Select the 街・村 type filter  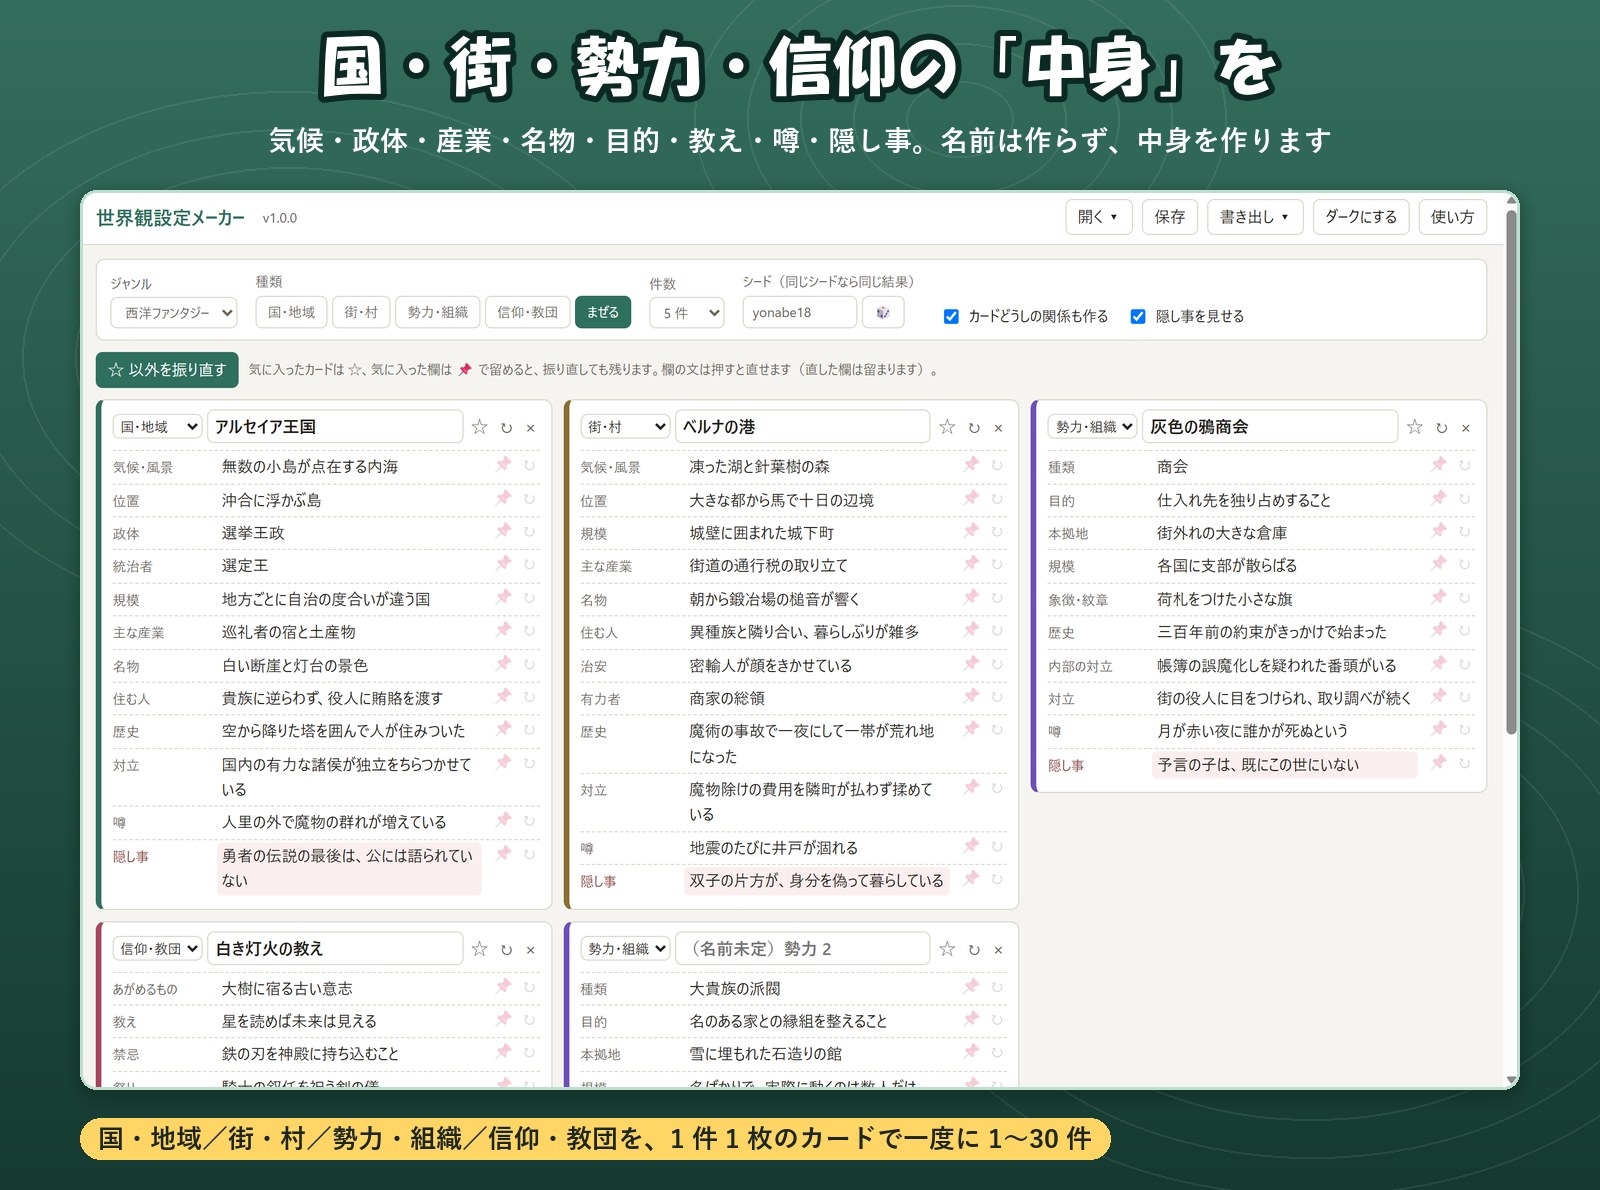point(361,312)
